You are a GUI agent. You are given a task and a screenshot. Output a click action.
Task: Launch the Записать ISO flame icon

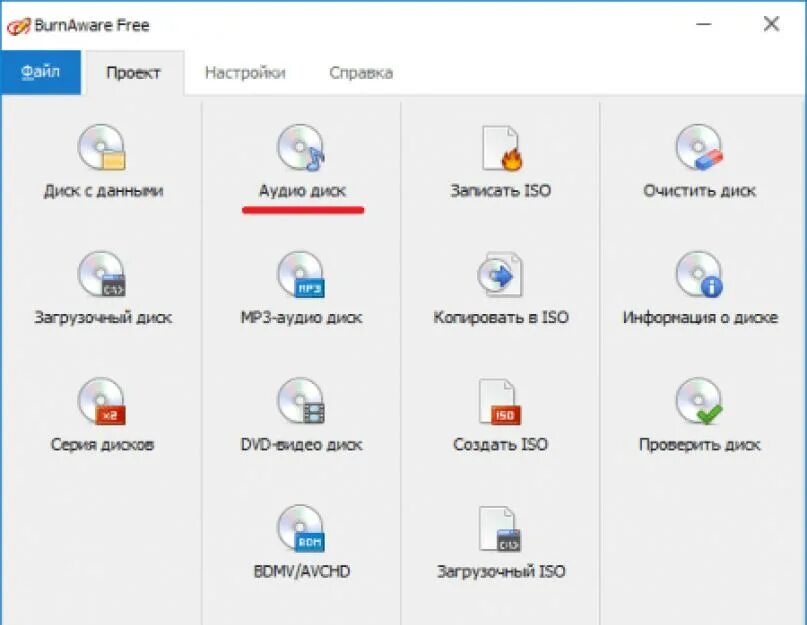[502, 148]
